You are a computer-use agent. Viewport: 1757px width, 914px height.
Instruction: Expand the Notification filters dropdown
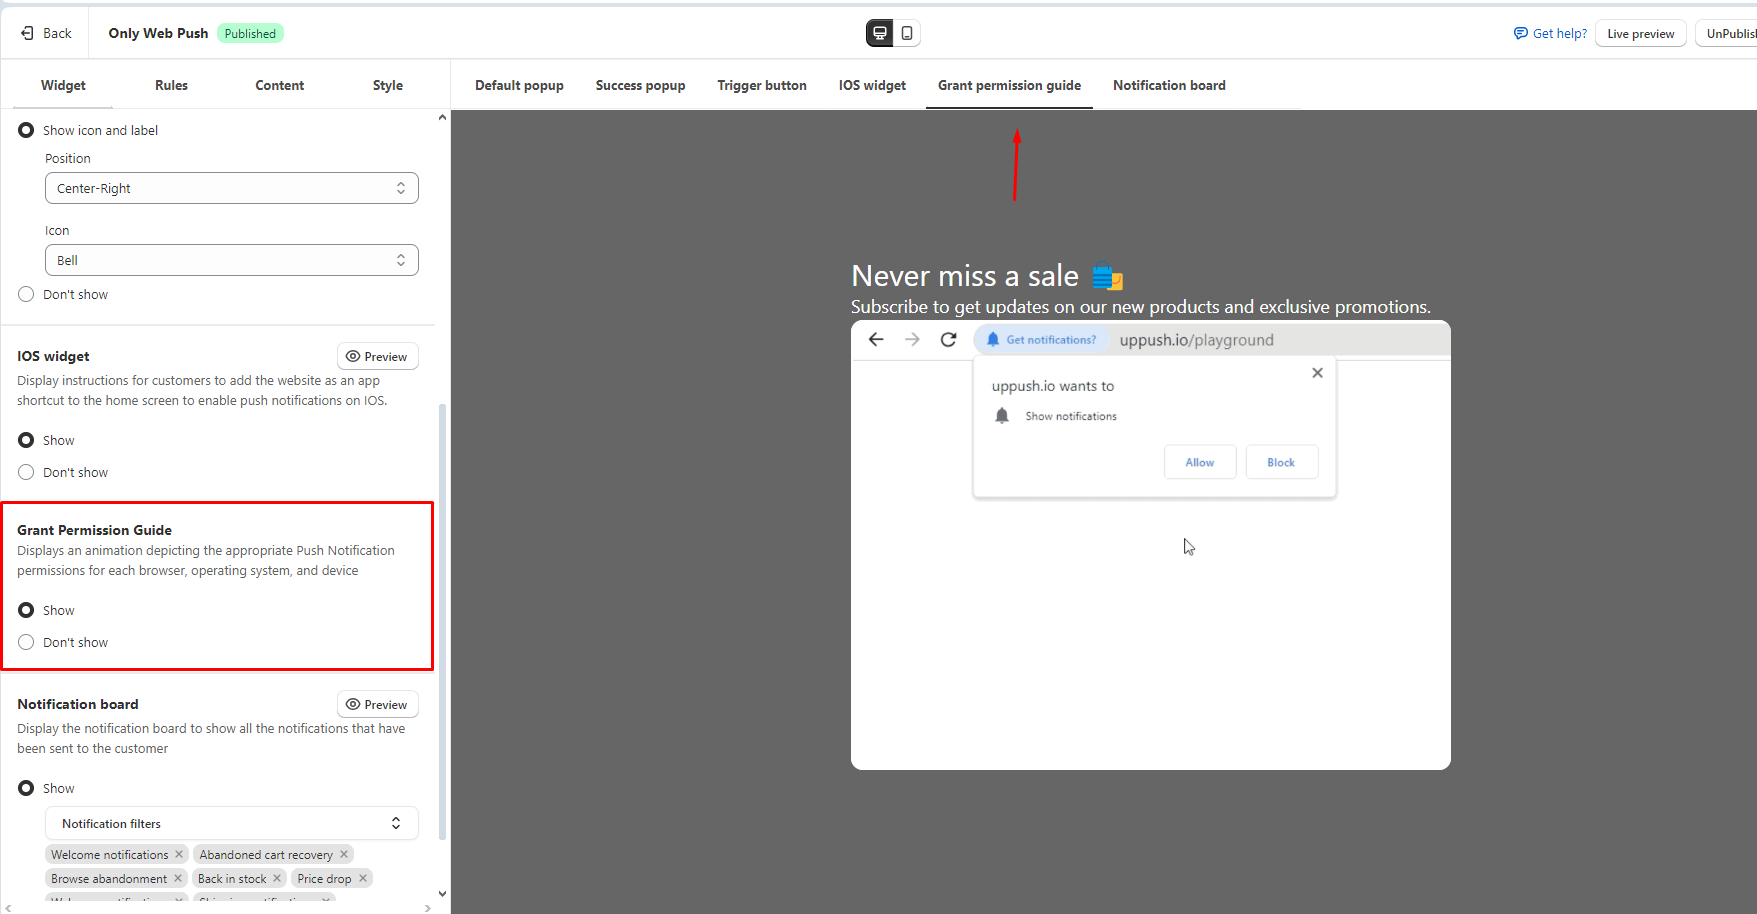(x=231, y=823)
